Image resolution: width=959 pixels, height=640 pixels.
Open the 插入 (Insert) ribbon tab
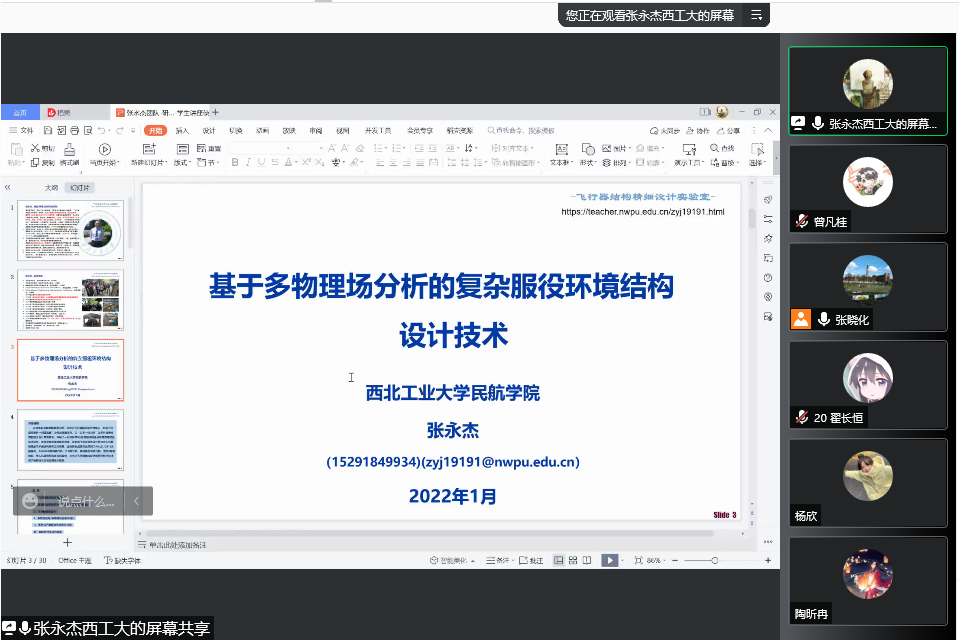[182, 131]
